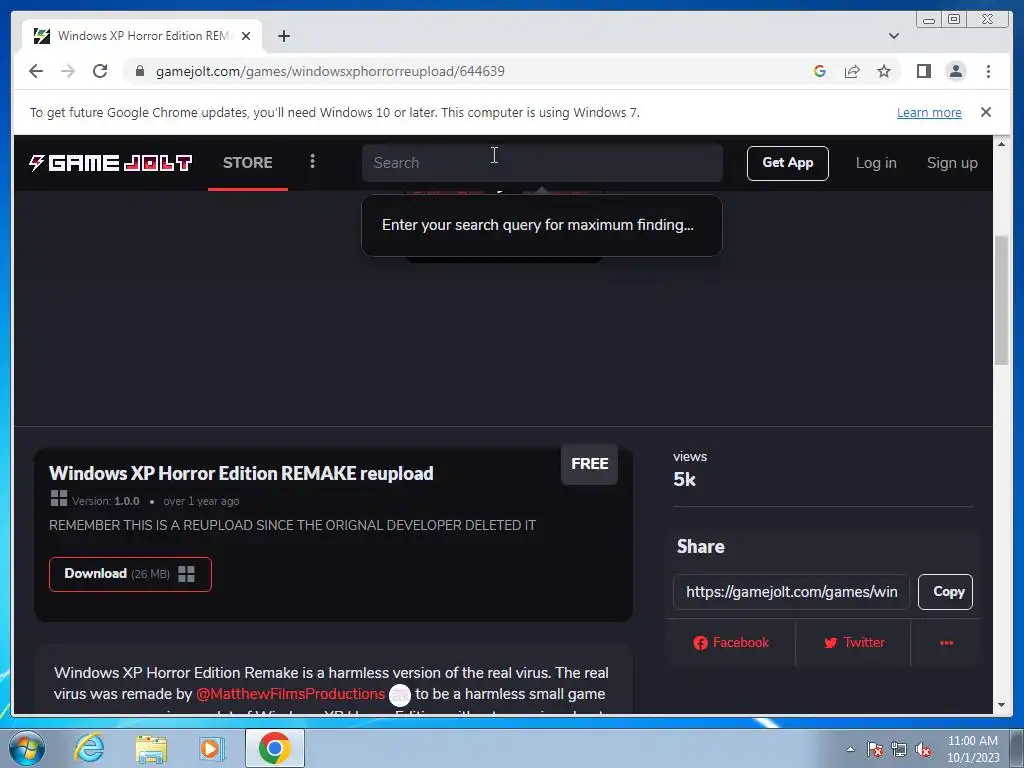Viewport: 1024px width, 768px height.
Task: Click the Share heading text
Action: 700,546
